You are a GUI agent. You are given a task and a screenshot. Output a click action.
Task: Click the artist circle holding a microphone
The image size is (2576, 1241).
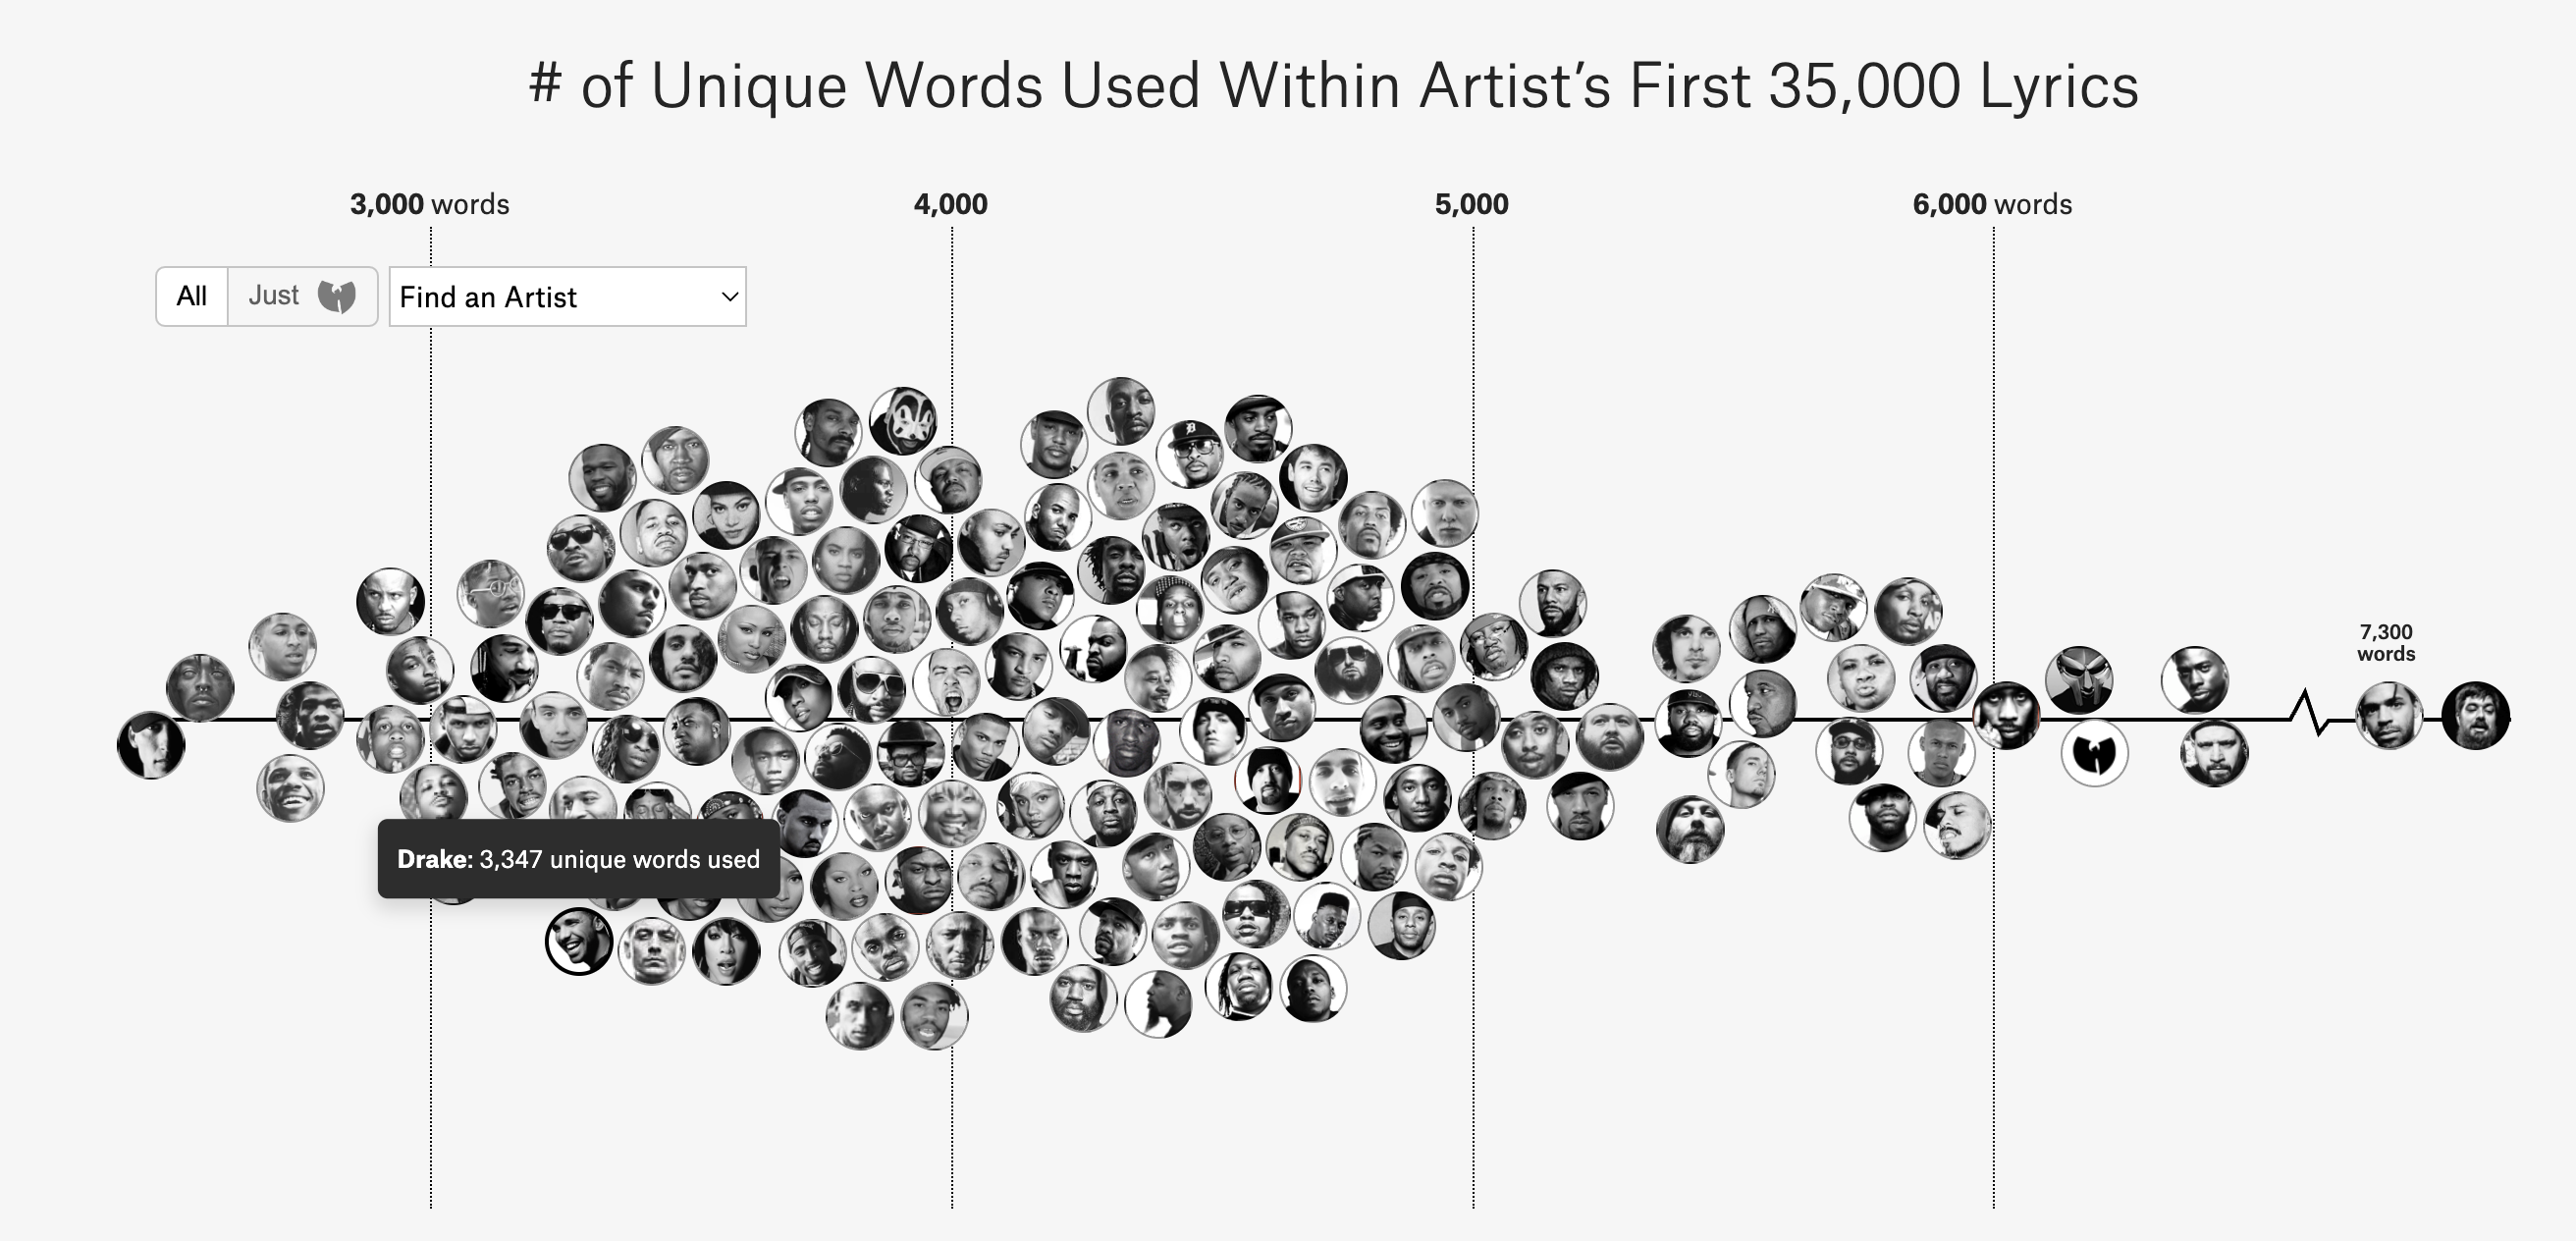[x=1093, y=648]
